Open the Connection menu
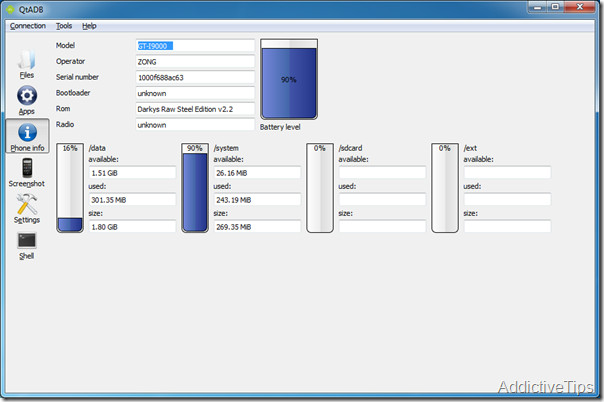 coord(28,26)
